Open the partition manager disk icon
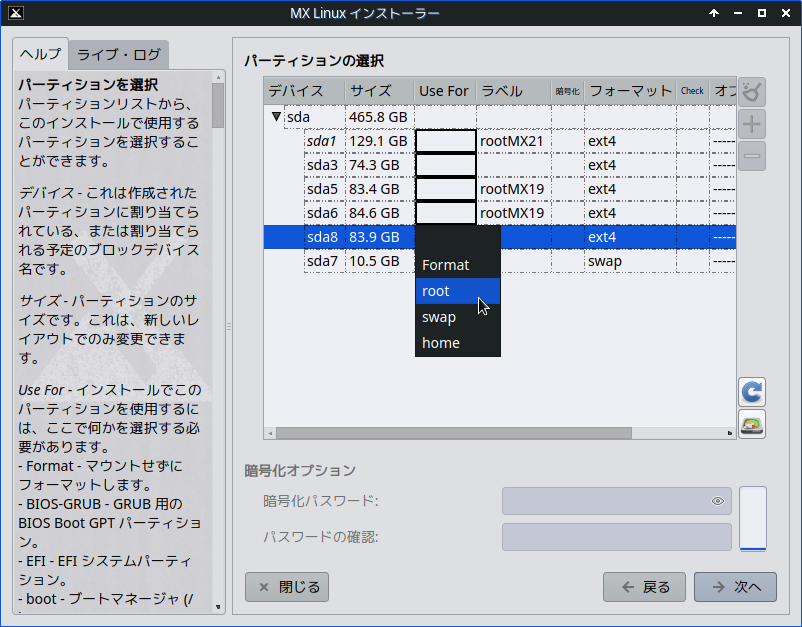Viewport: 802px width, 627px height. pyautogui.click(x=752, y=424)
